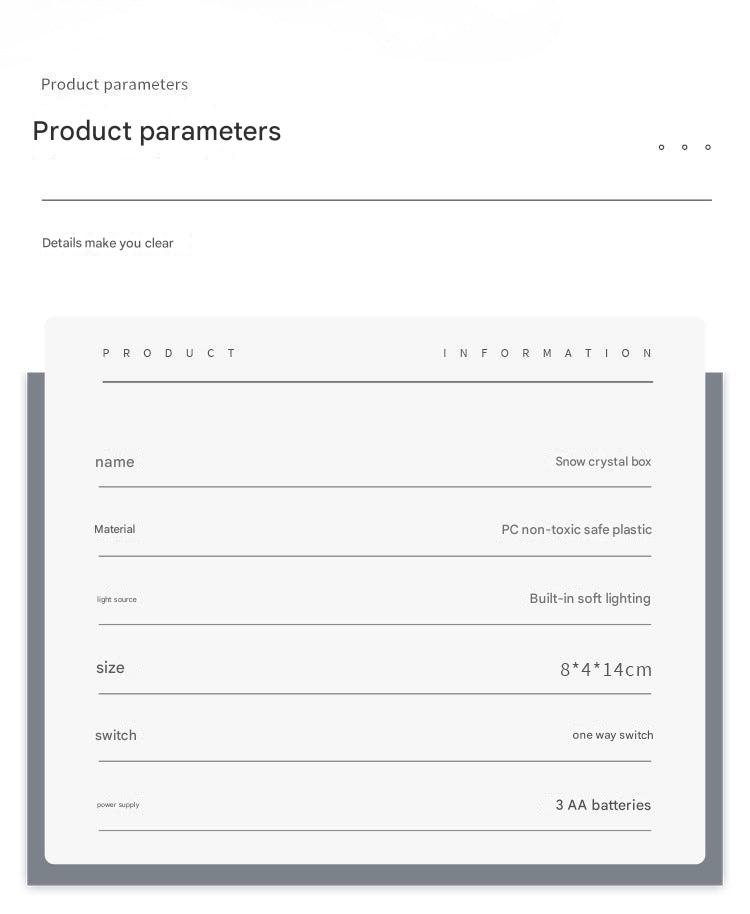750x914 pixels.
Task: Select the 'name' row label
Action: pyautogui.click(x=114, y=462)
